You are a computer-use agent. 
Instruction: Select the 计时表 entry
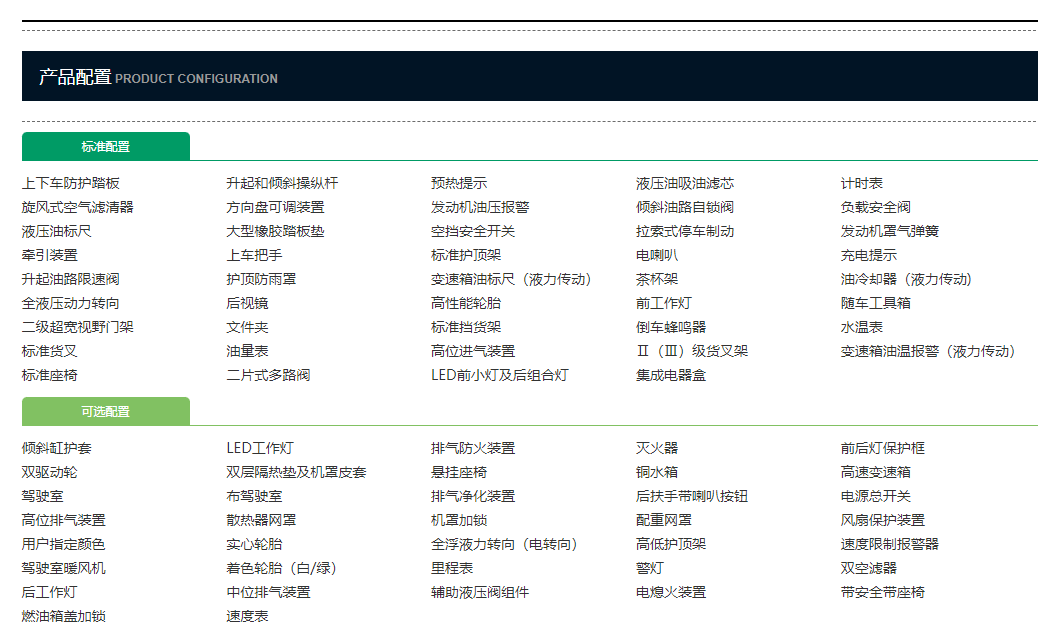tap(862, 183)
